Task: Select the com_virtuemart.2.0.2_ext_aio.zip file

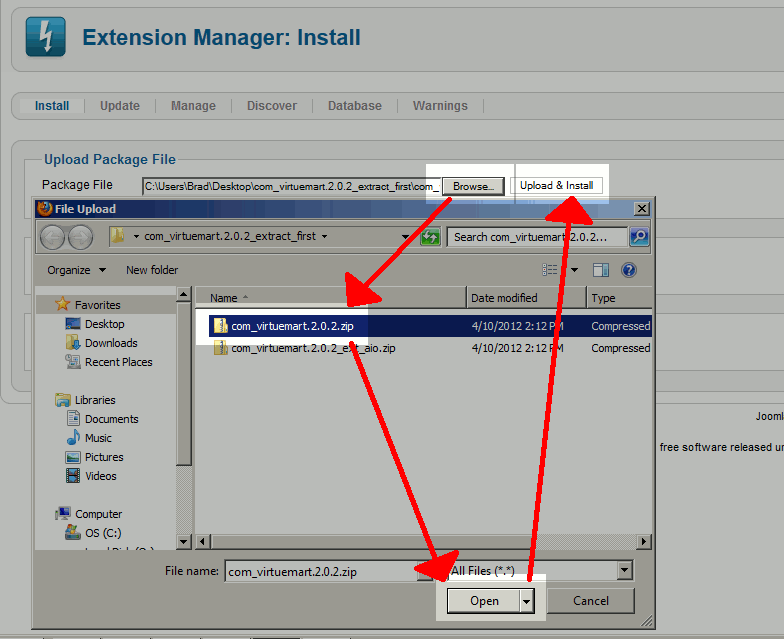Action: coord(312,348)
